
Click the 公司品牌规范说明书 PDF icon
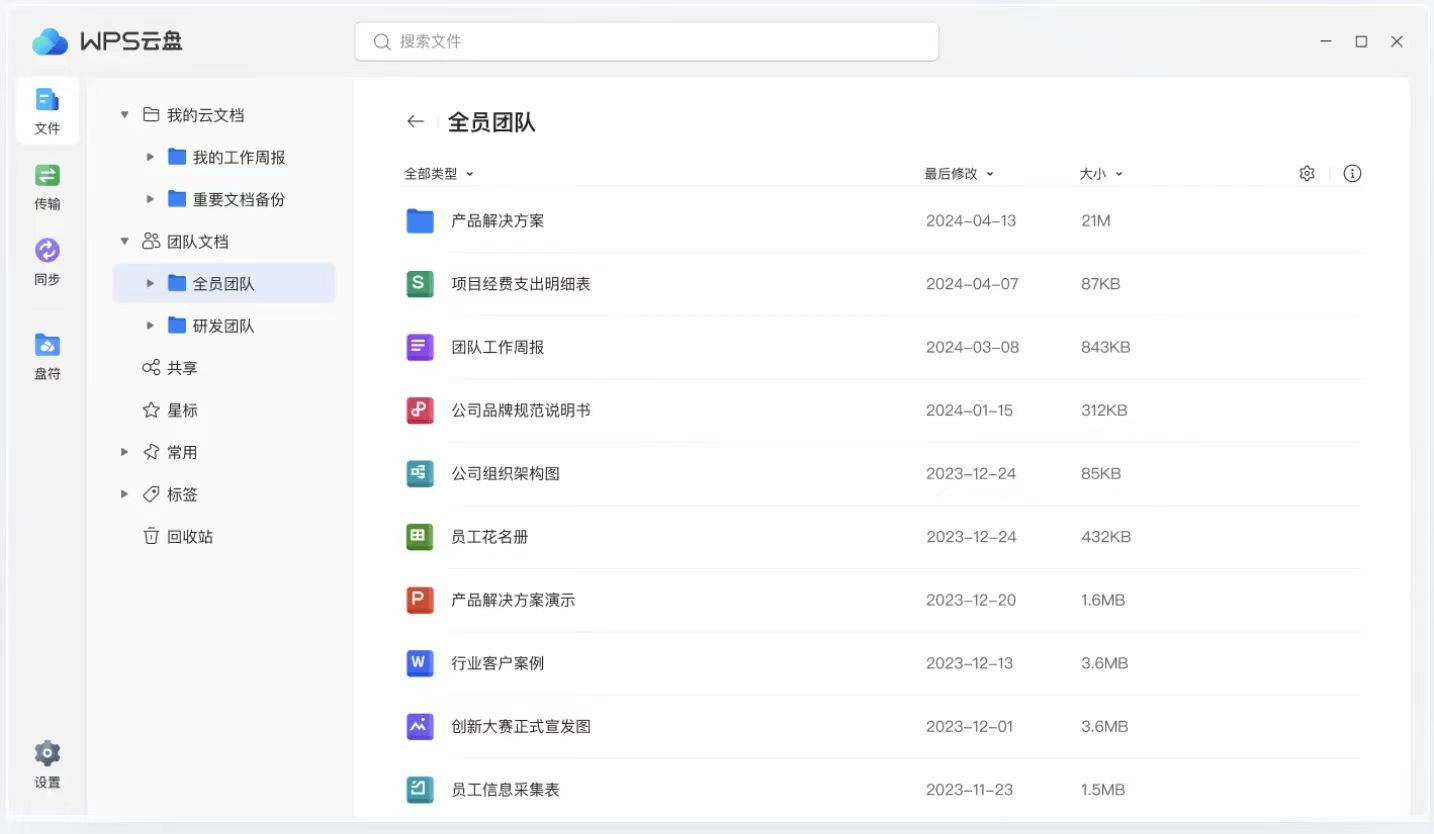[419, 411]
